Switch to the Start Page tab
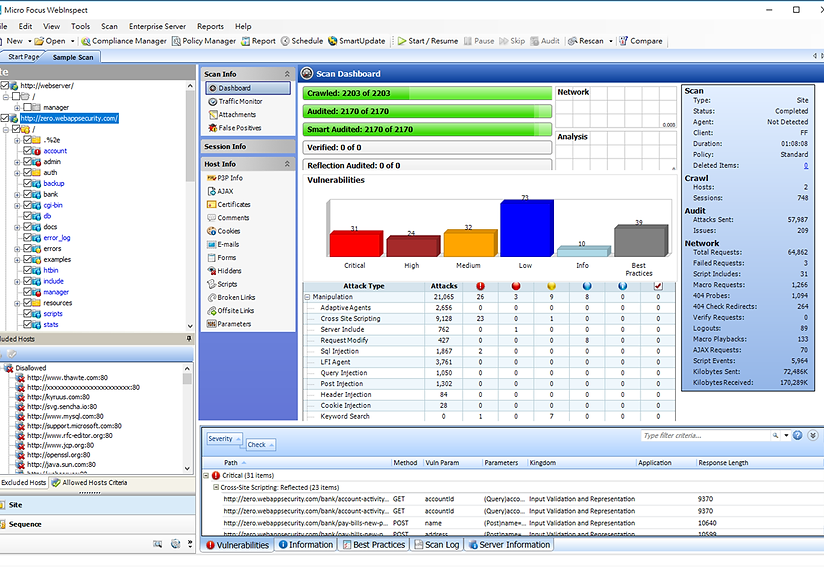The height and width of the screenshot is (567, 824). [x=23, y=57]
